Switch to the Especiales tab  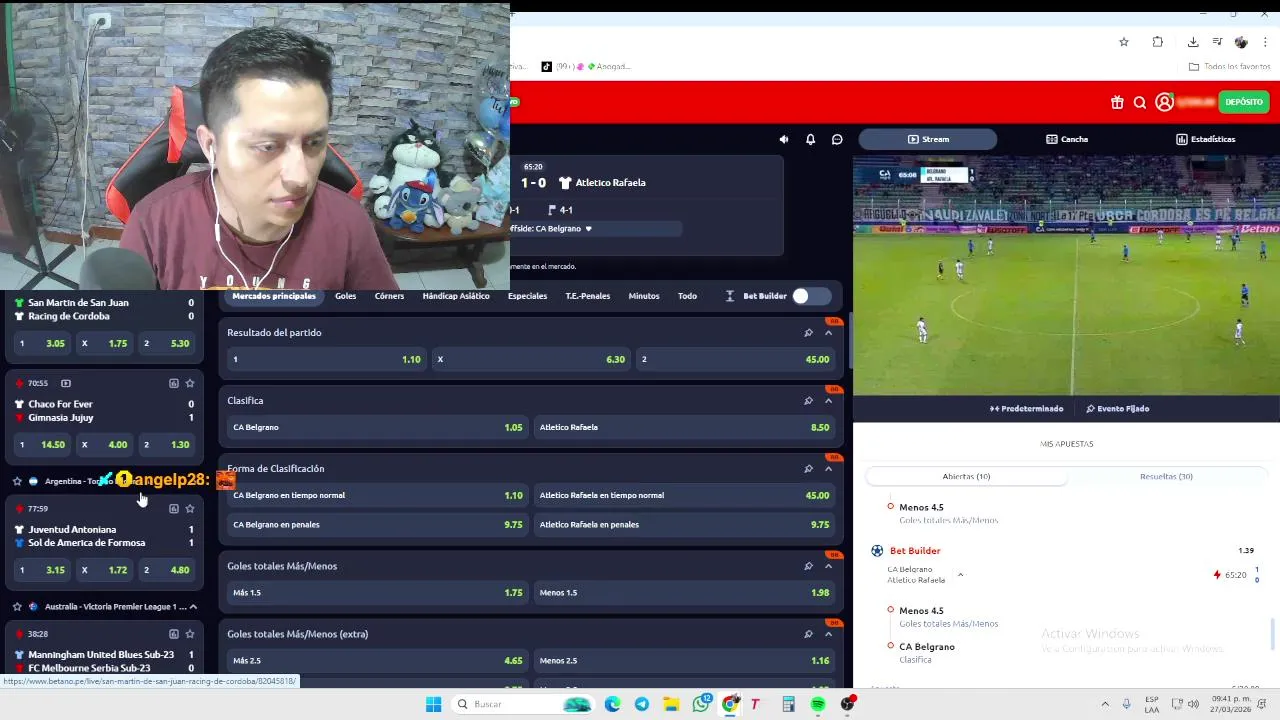tap(527, 296)
